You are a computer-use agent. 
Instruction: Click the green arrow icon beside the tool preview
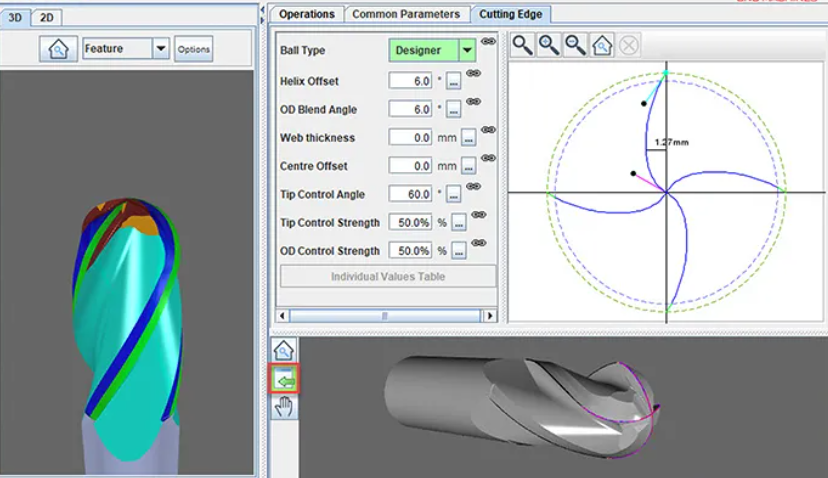285,379
